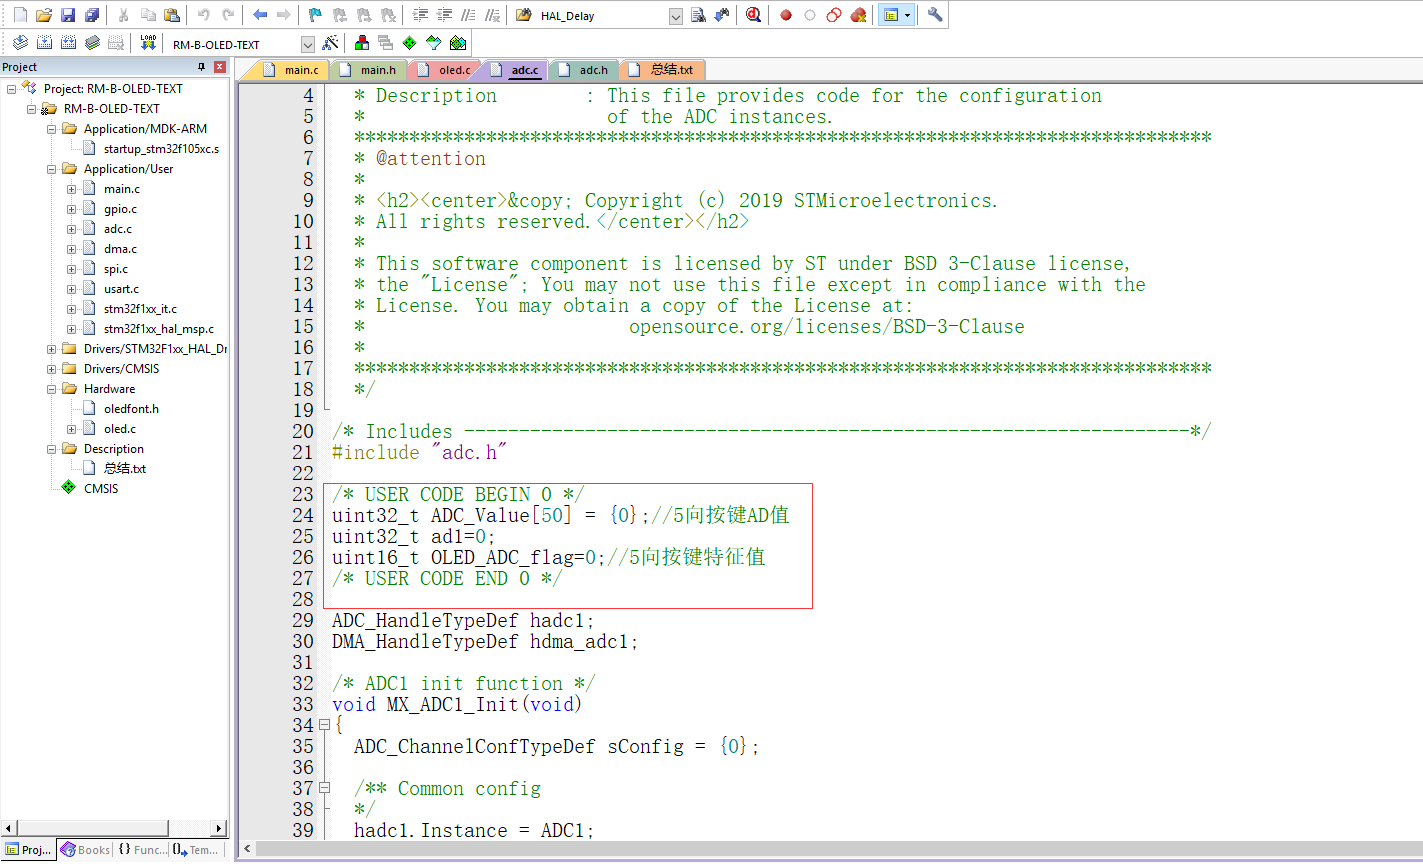Select stm32f1xx_hal_msp.c in the tree
Screen dimensions: 1423x864
(158, 329)
